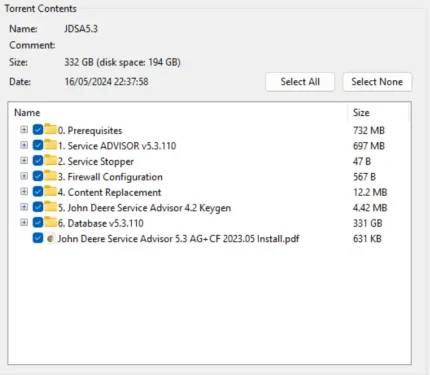This screenshot has width=430, height=375.
Task: Click the date 16/05/2024 22:37:58
Action: 106,82
